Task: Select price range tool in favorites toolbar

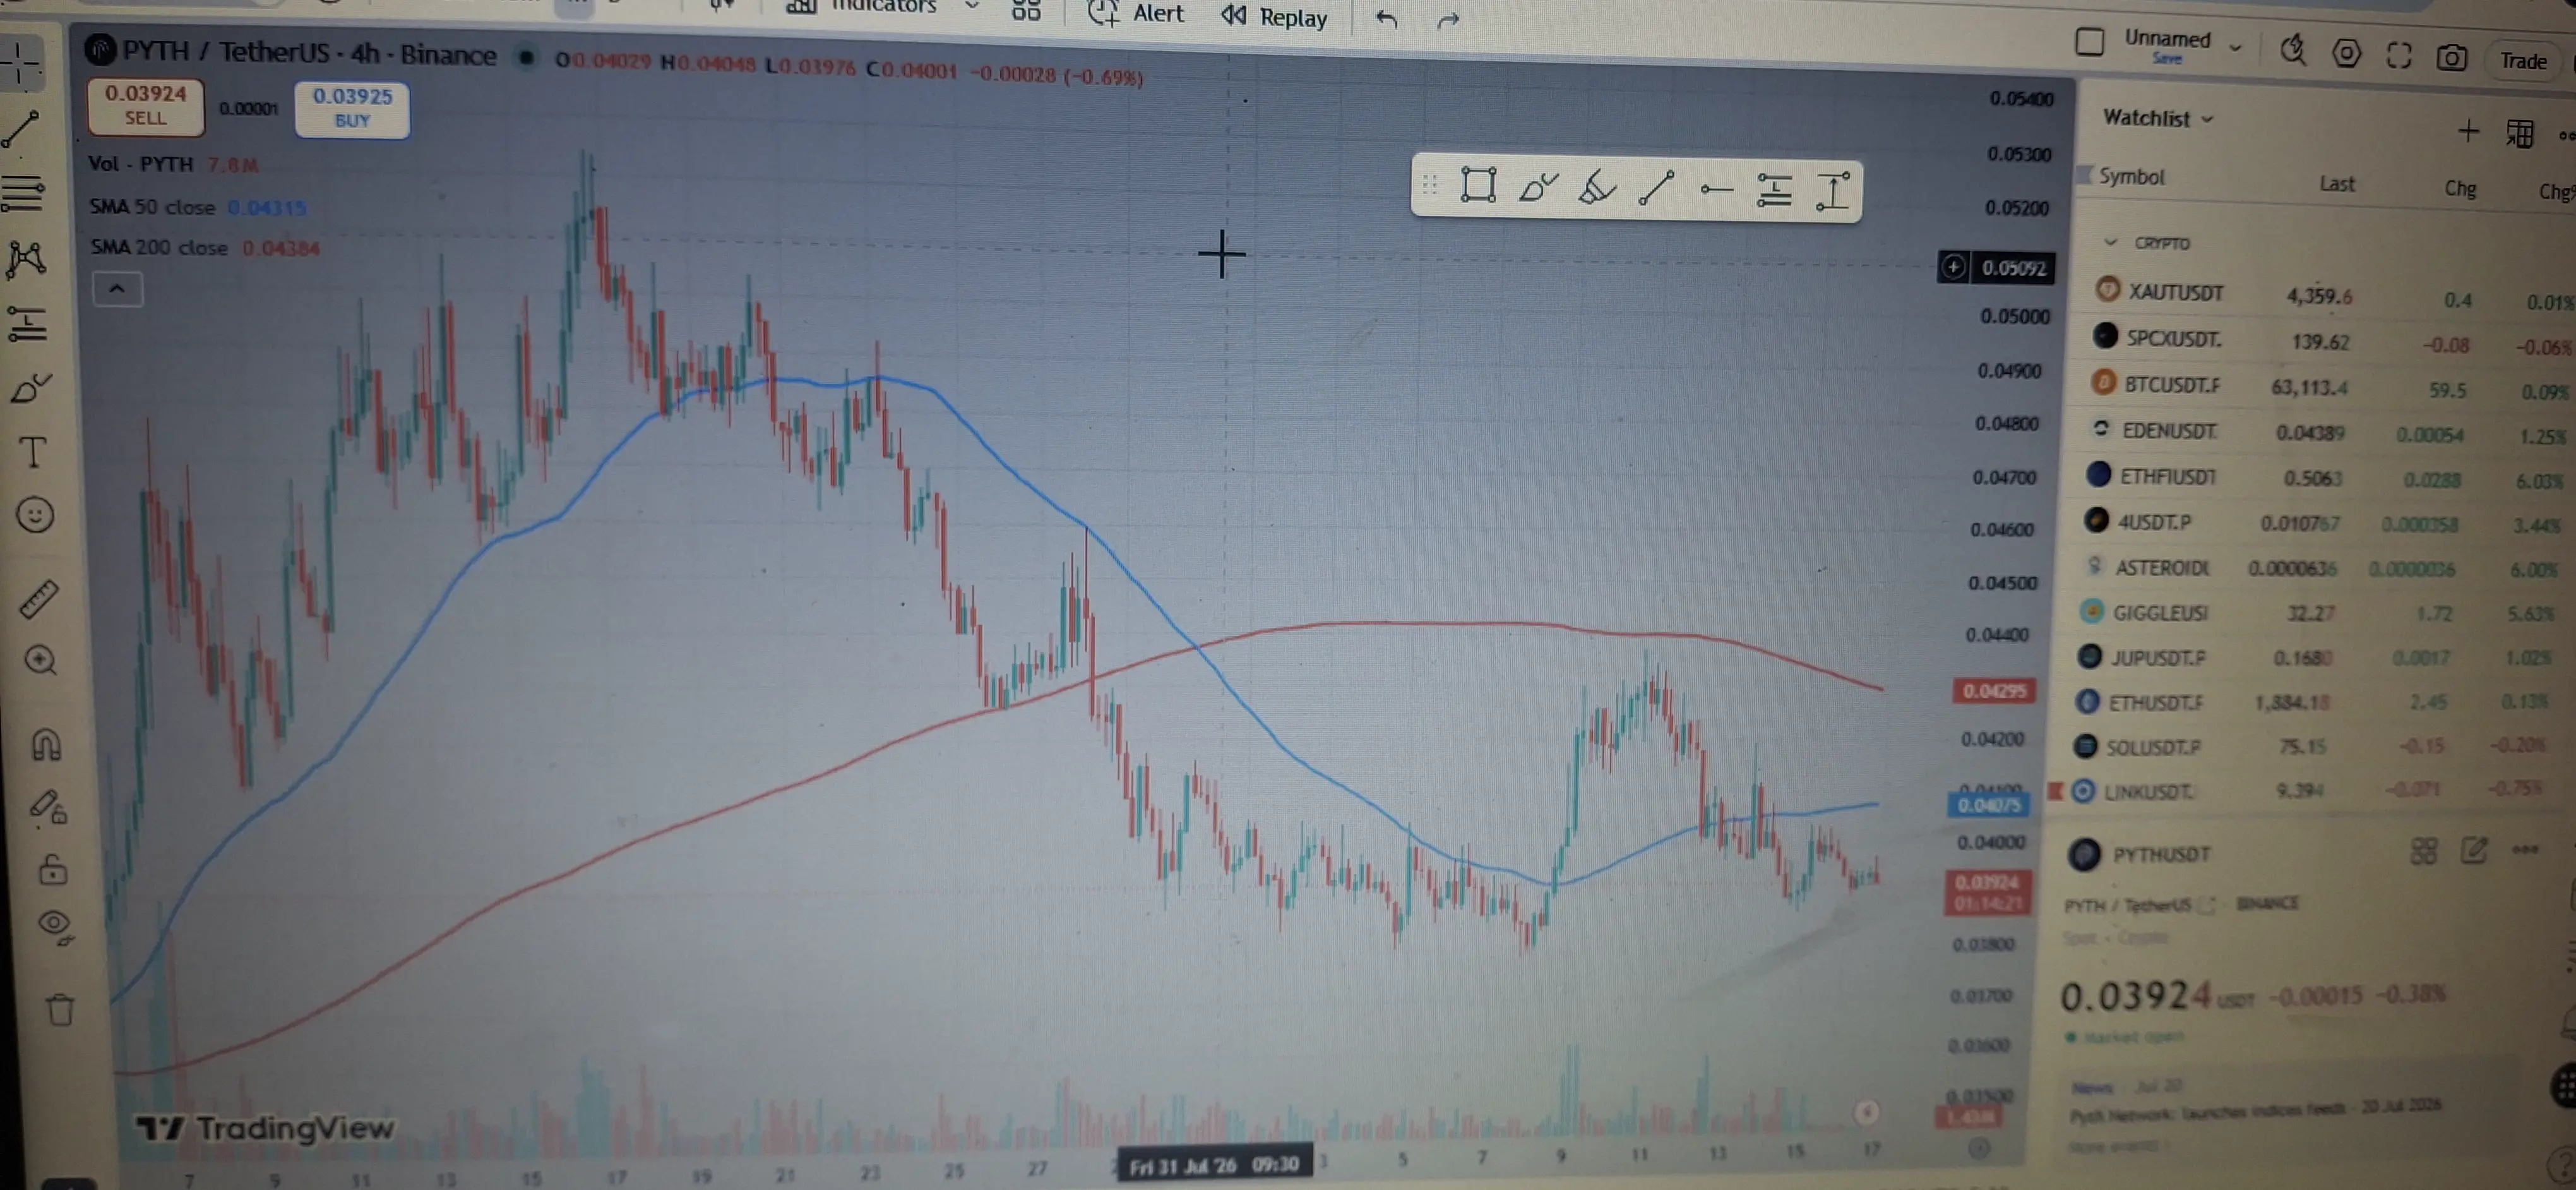Action: tap(1832, 192)
